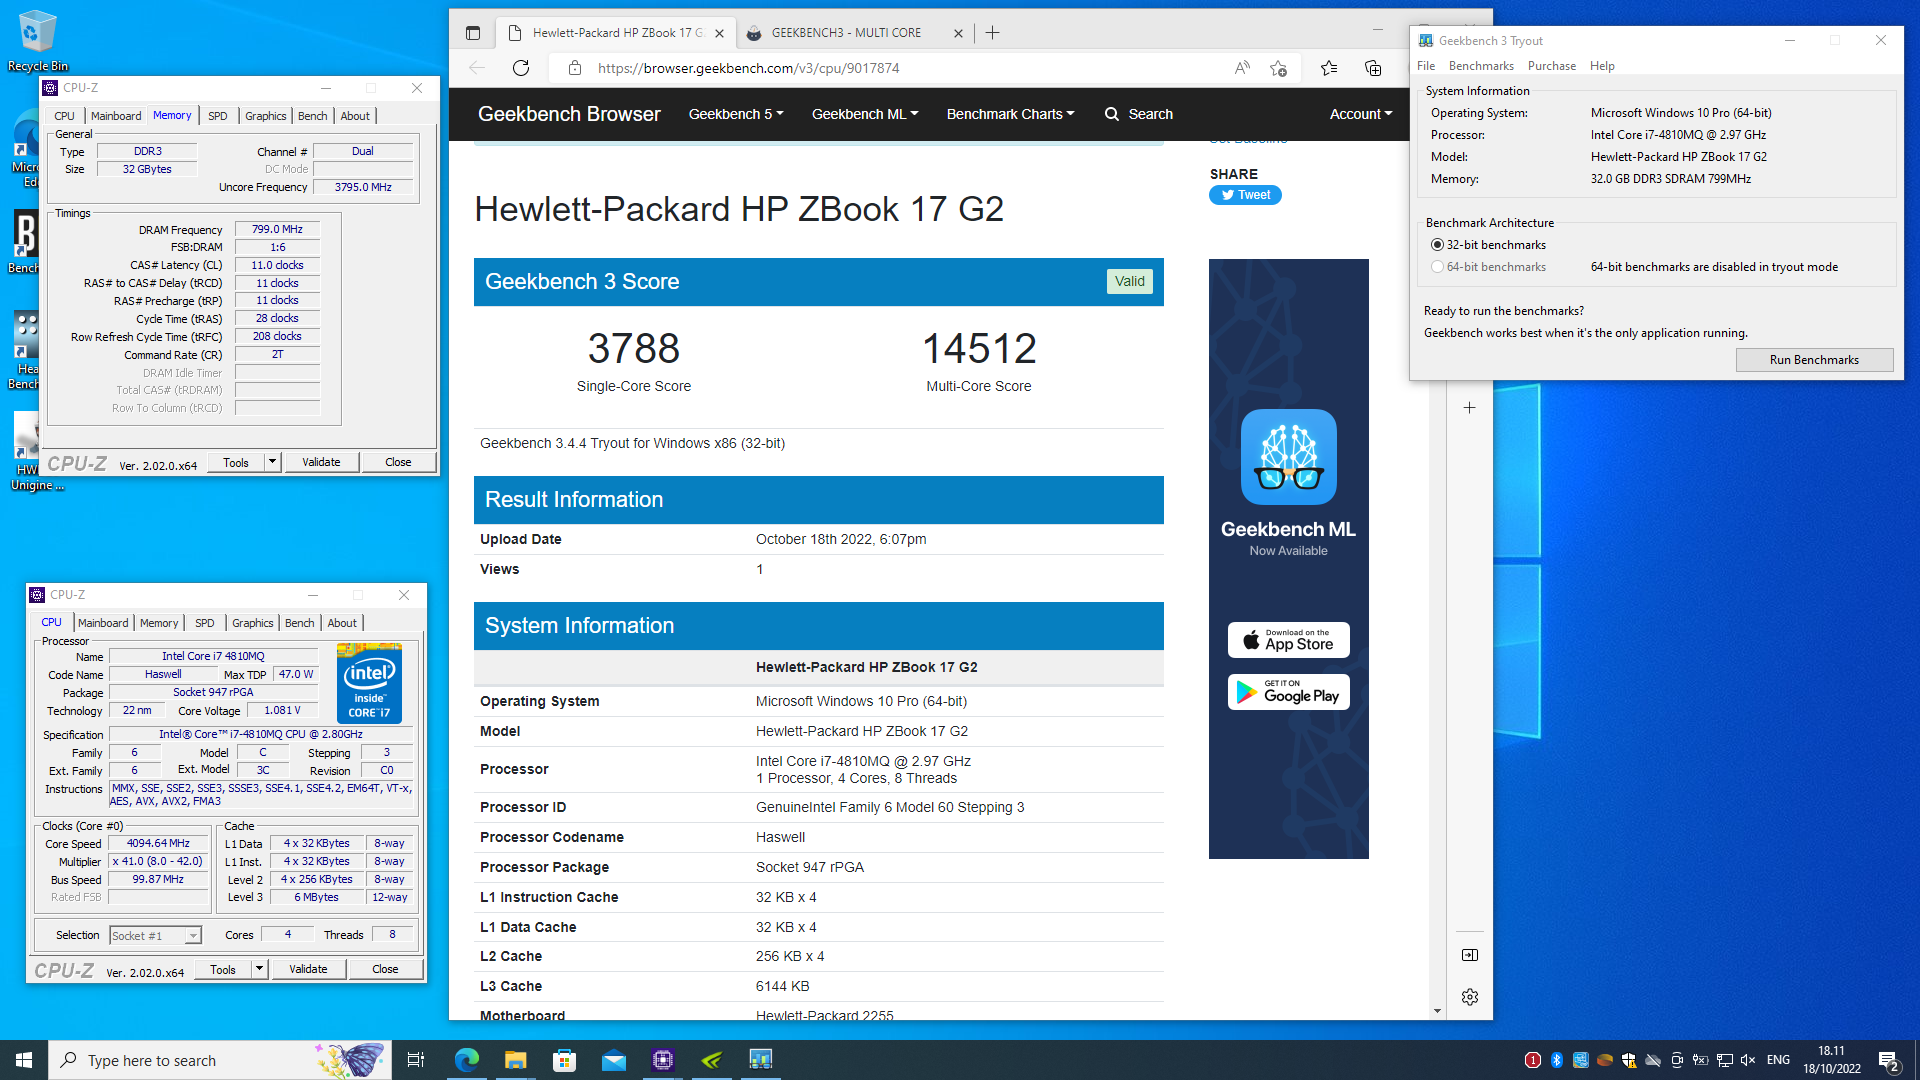Open Help menu in Geekbench 3 Tryout
The image size is (1920, 1080).
[1602, 66]
